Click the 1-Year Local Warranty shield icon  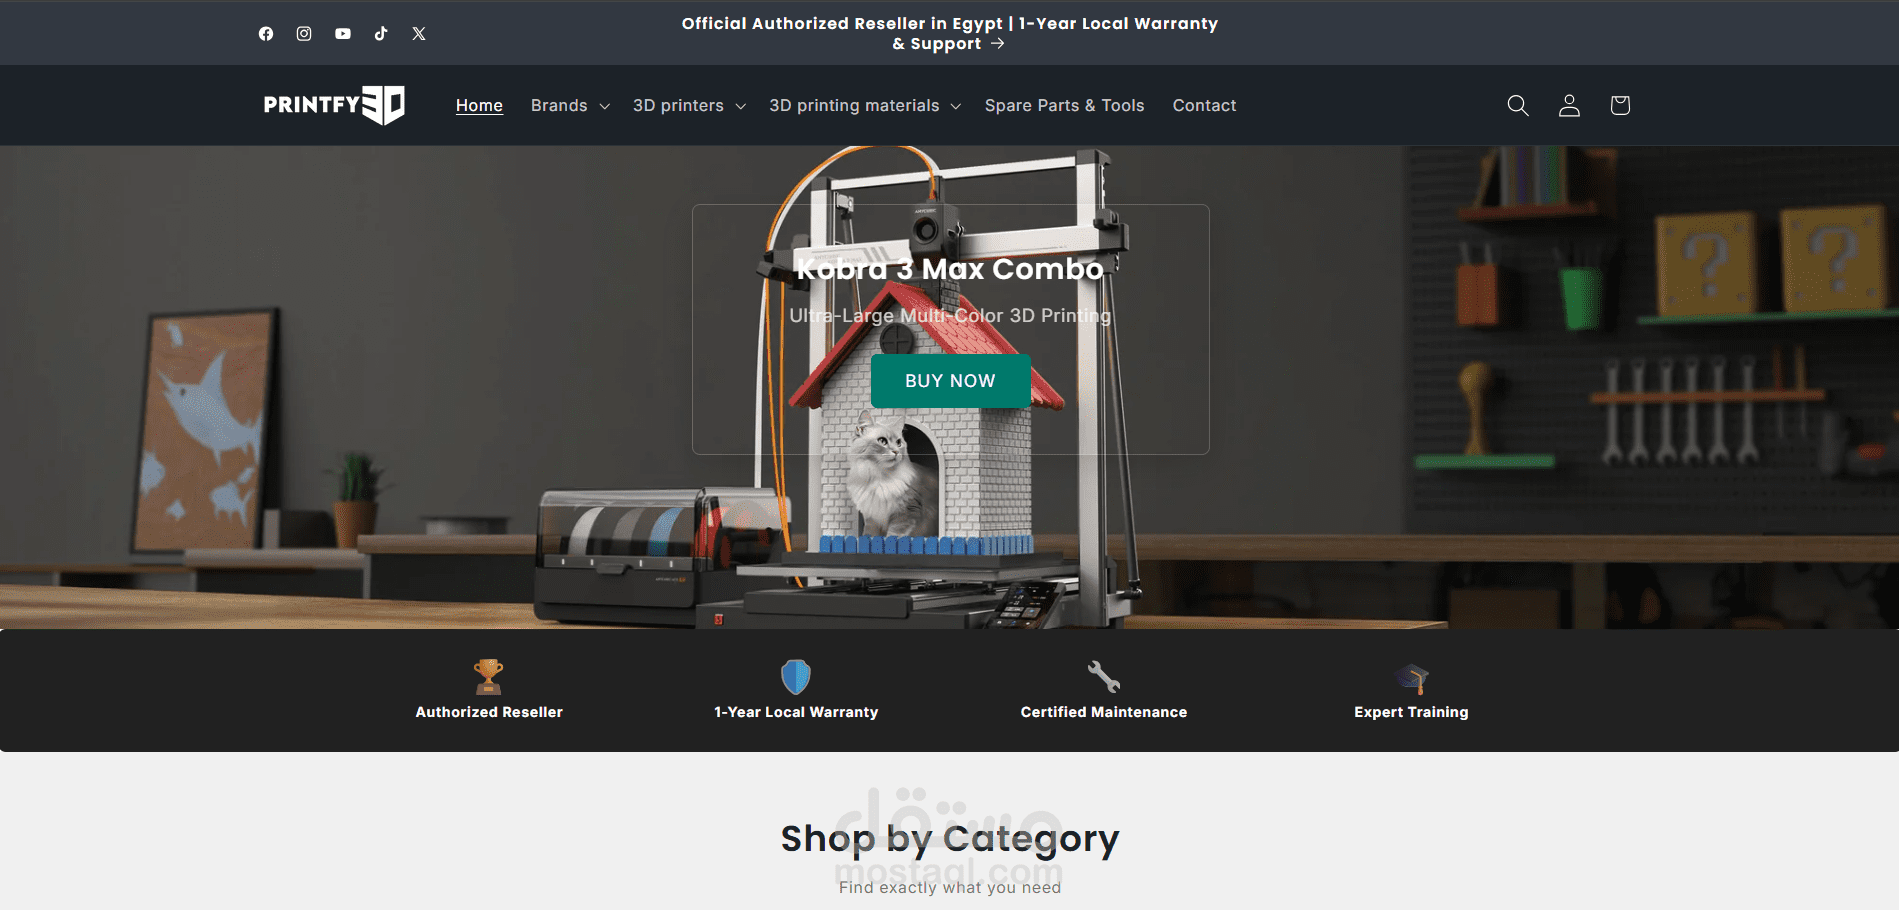[x=794, y=677]
